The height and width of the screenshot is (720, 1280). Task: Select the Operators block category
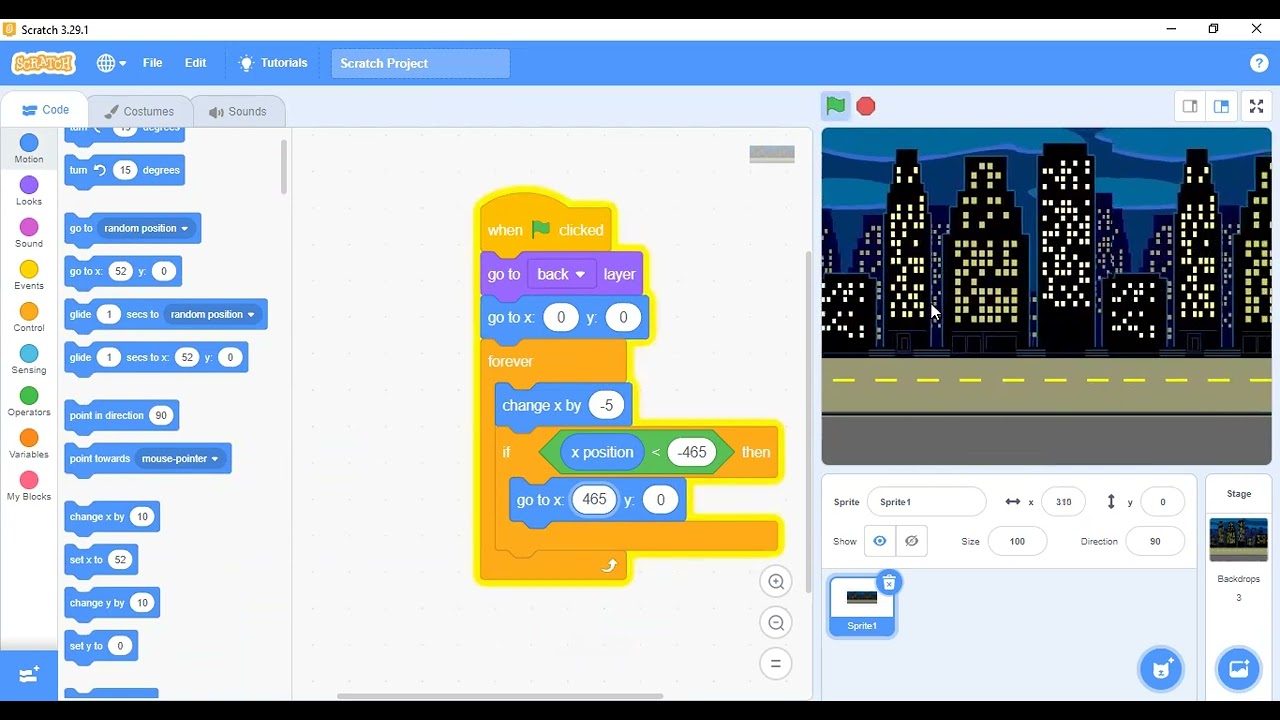(x=29, y=401)
